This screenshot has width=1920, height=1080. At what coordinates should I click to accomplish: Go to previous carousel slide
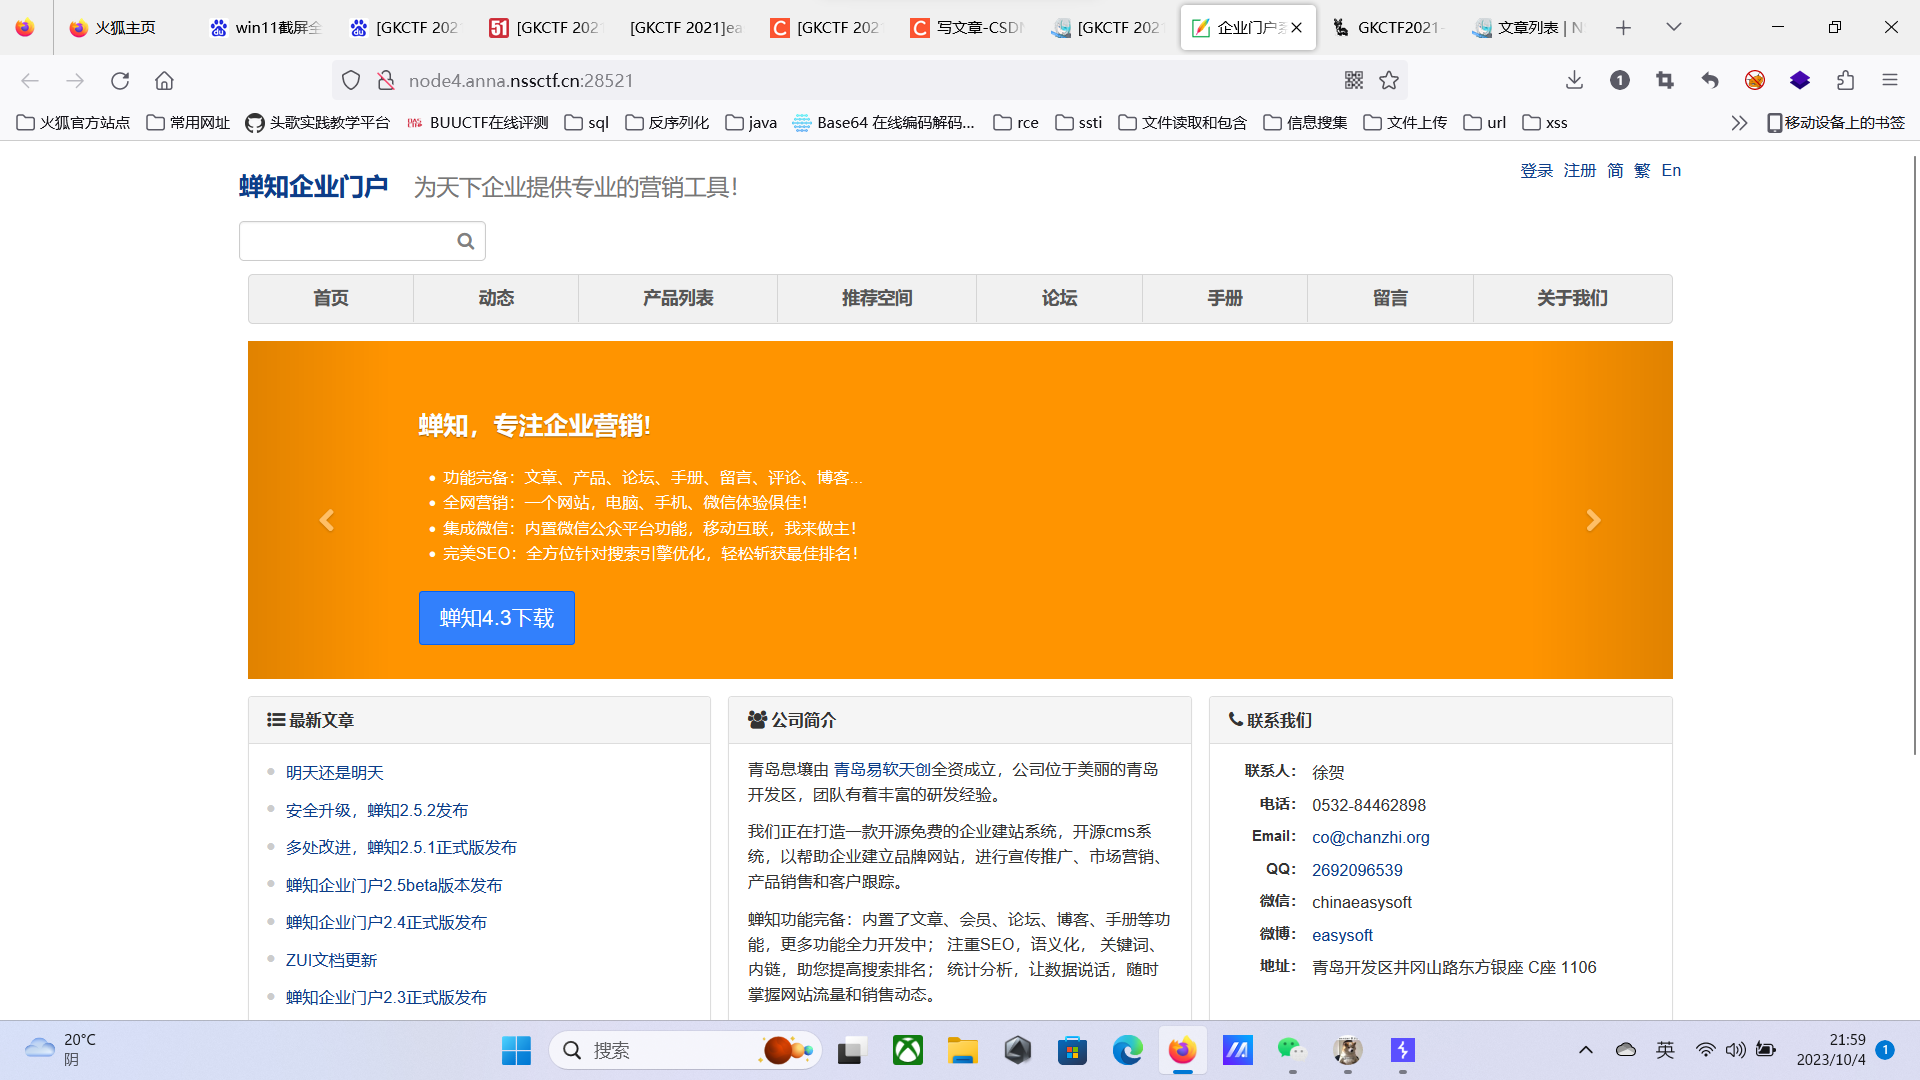tap(327, 520)
